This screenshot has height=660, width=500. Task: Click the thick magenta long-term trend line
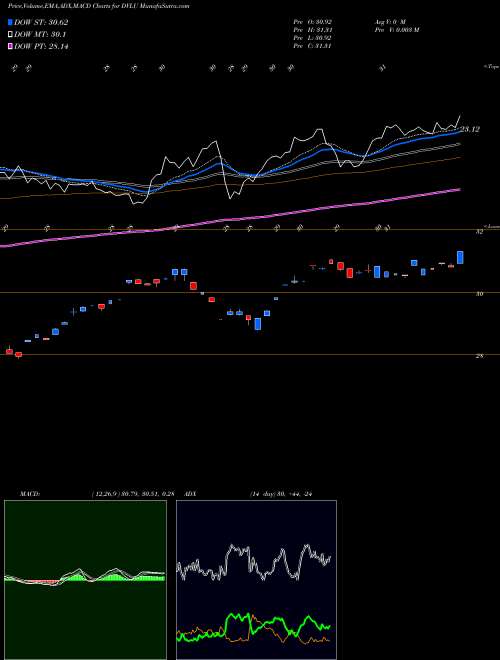click(x=230, y=219)
